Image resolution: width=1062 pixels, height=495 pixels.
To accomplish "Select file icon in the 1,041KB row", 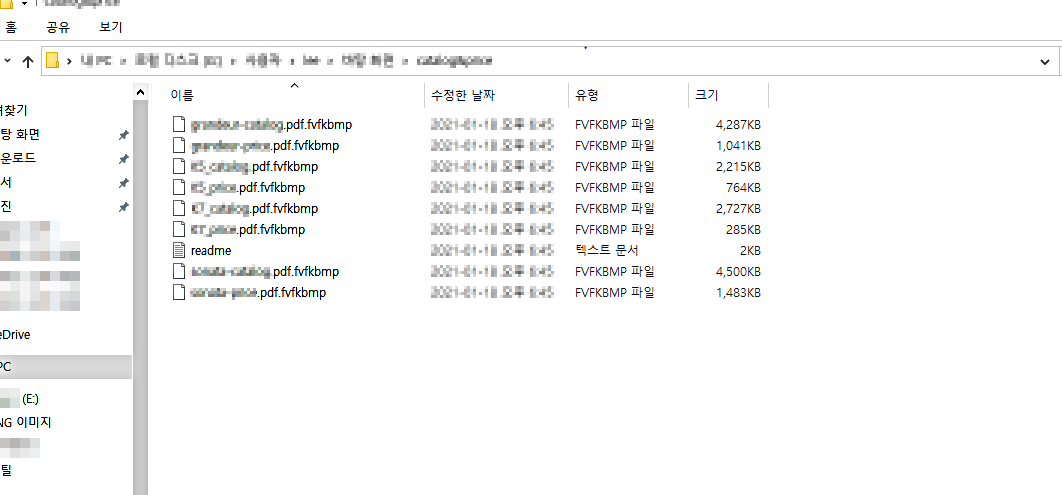I will click(x=179, y=146).
